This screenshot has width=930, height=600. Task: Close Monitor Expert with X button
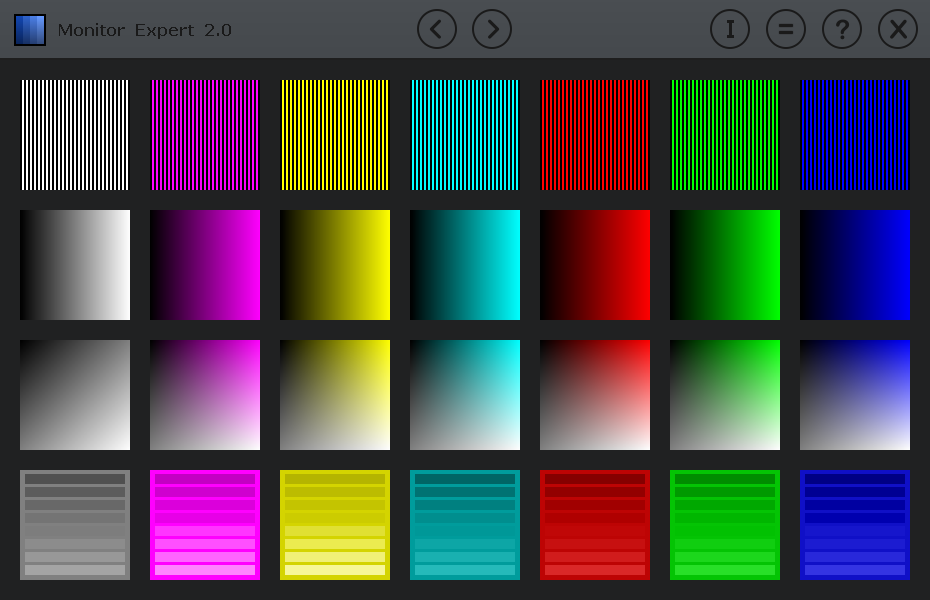point(898,29)
